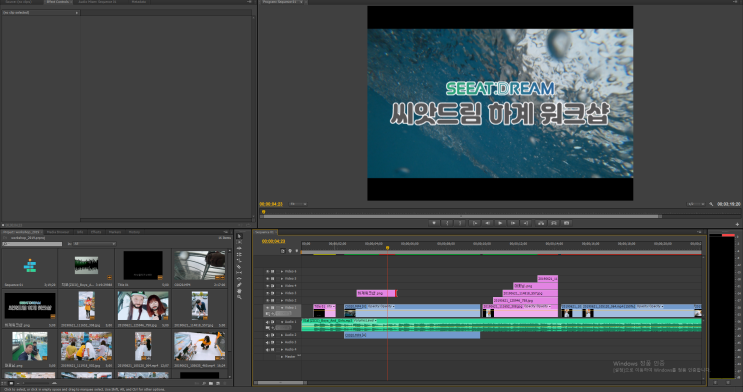The width and height of the screenshot is (743, 392).
Task: Go to In point in Program monitor
Action: (474, 223)
